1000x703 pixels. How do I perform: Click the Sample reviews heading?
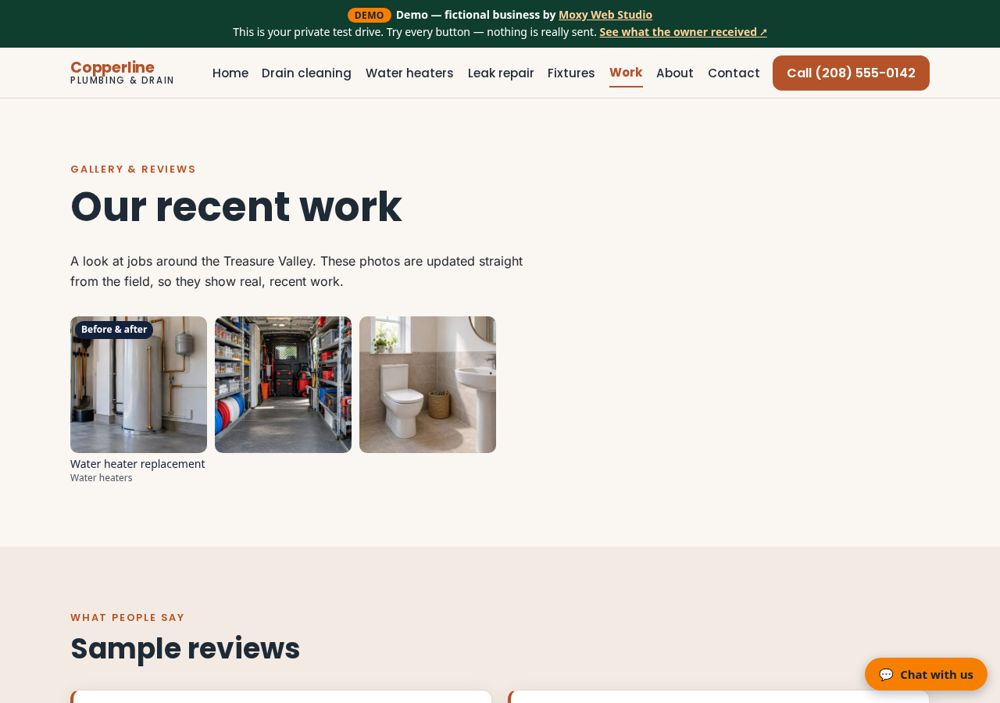point(185,648)
